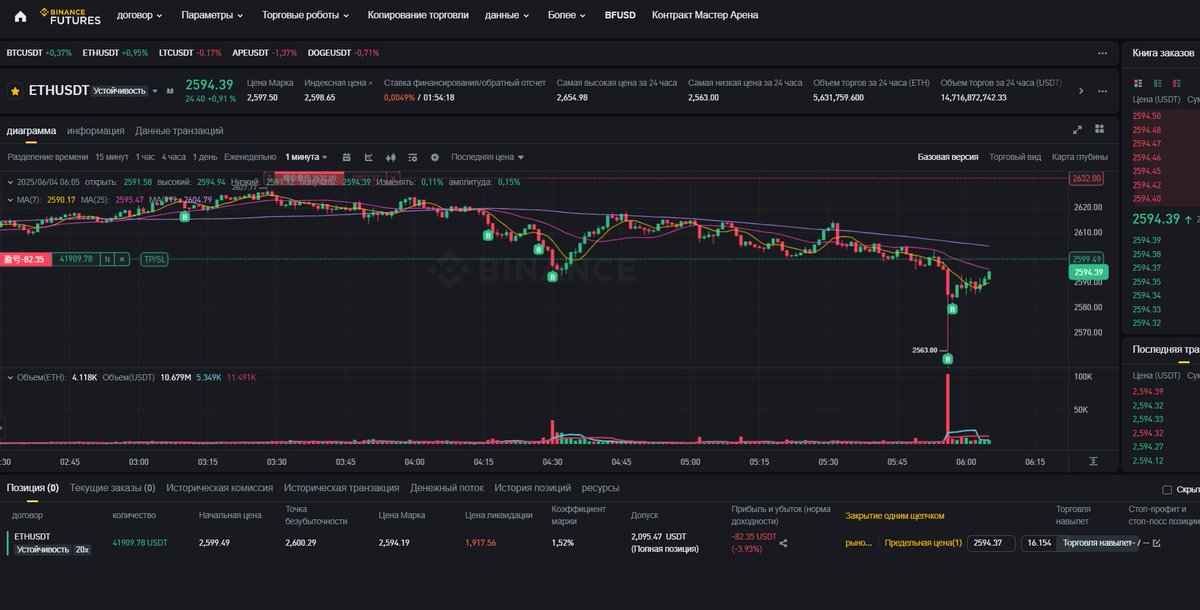Switch to the «Данные транзакций» tab

(x=179, y=130)
